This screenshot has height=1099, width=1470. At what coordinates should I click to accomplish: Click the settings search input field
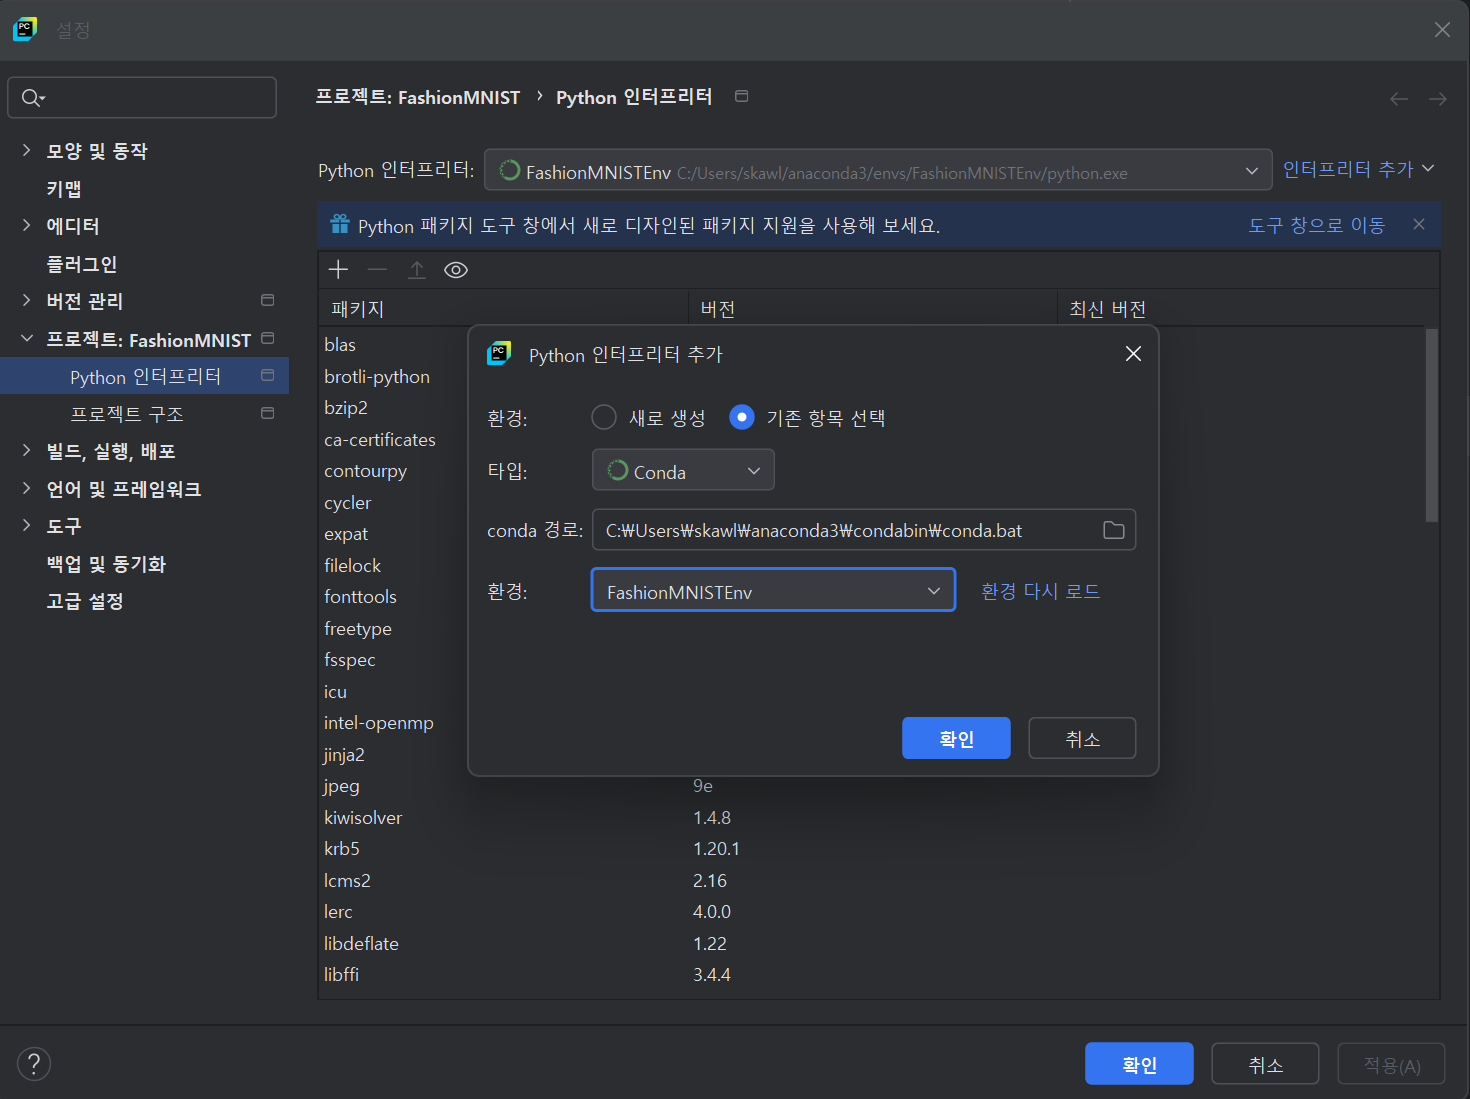click(x=142, y=97)
